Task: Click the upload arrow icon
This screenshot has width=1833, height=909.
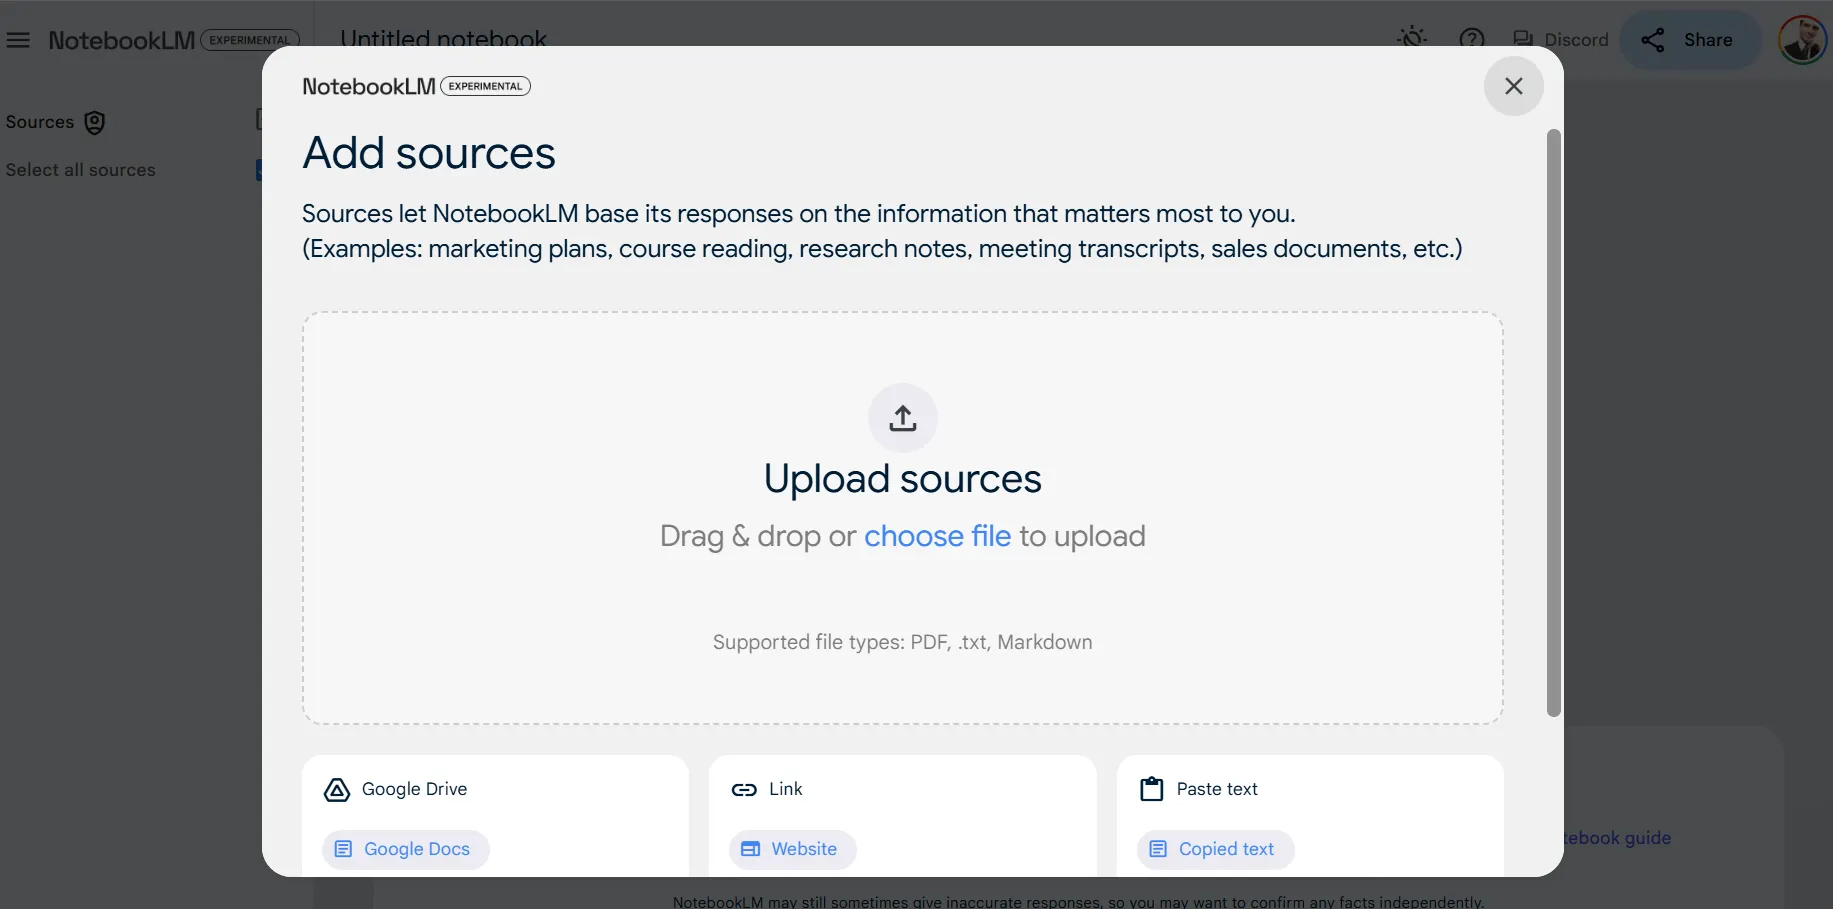Action: coord(902,418)
